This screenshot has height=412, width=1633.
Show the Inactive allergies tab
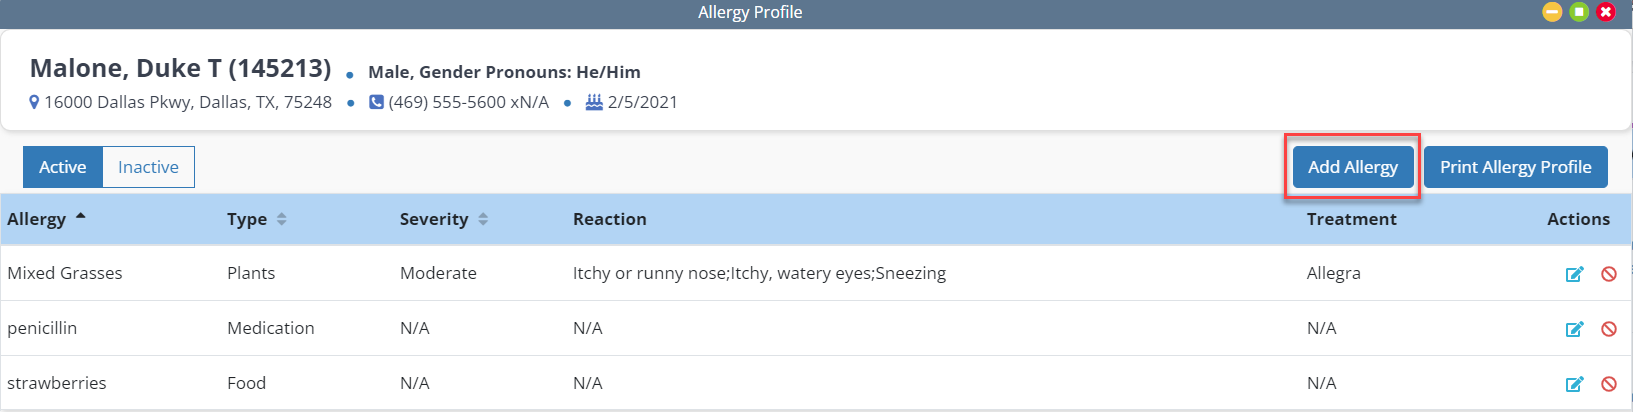pos(148,167)
